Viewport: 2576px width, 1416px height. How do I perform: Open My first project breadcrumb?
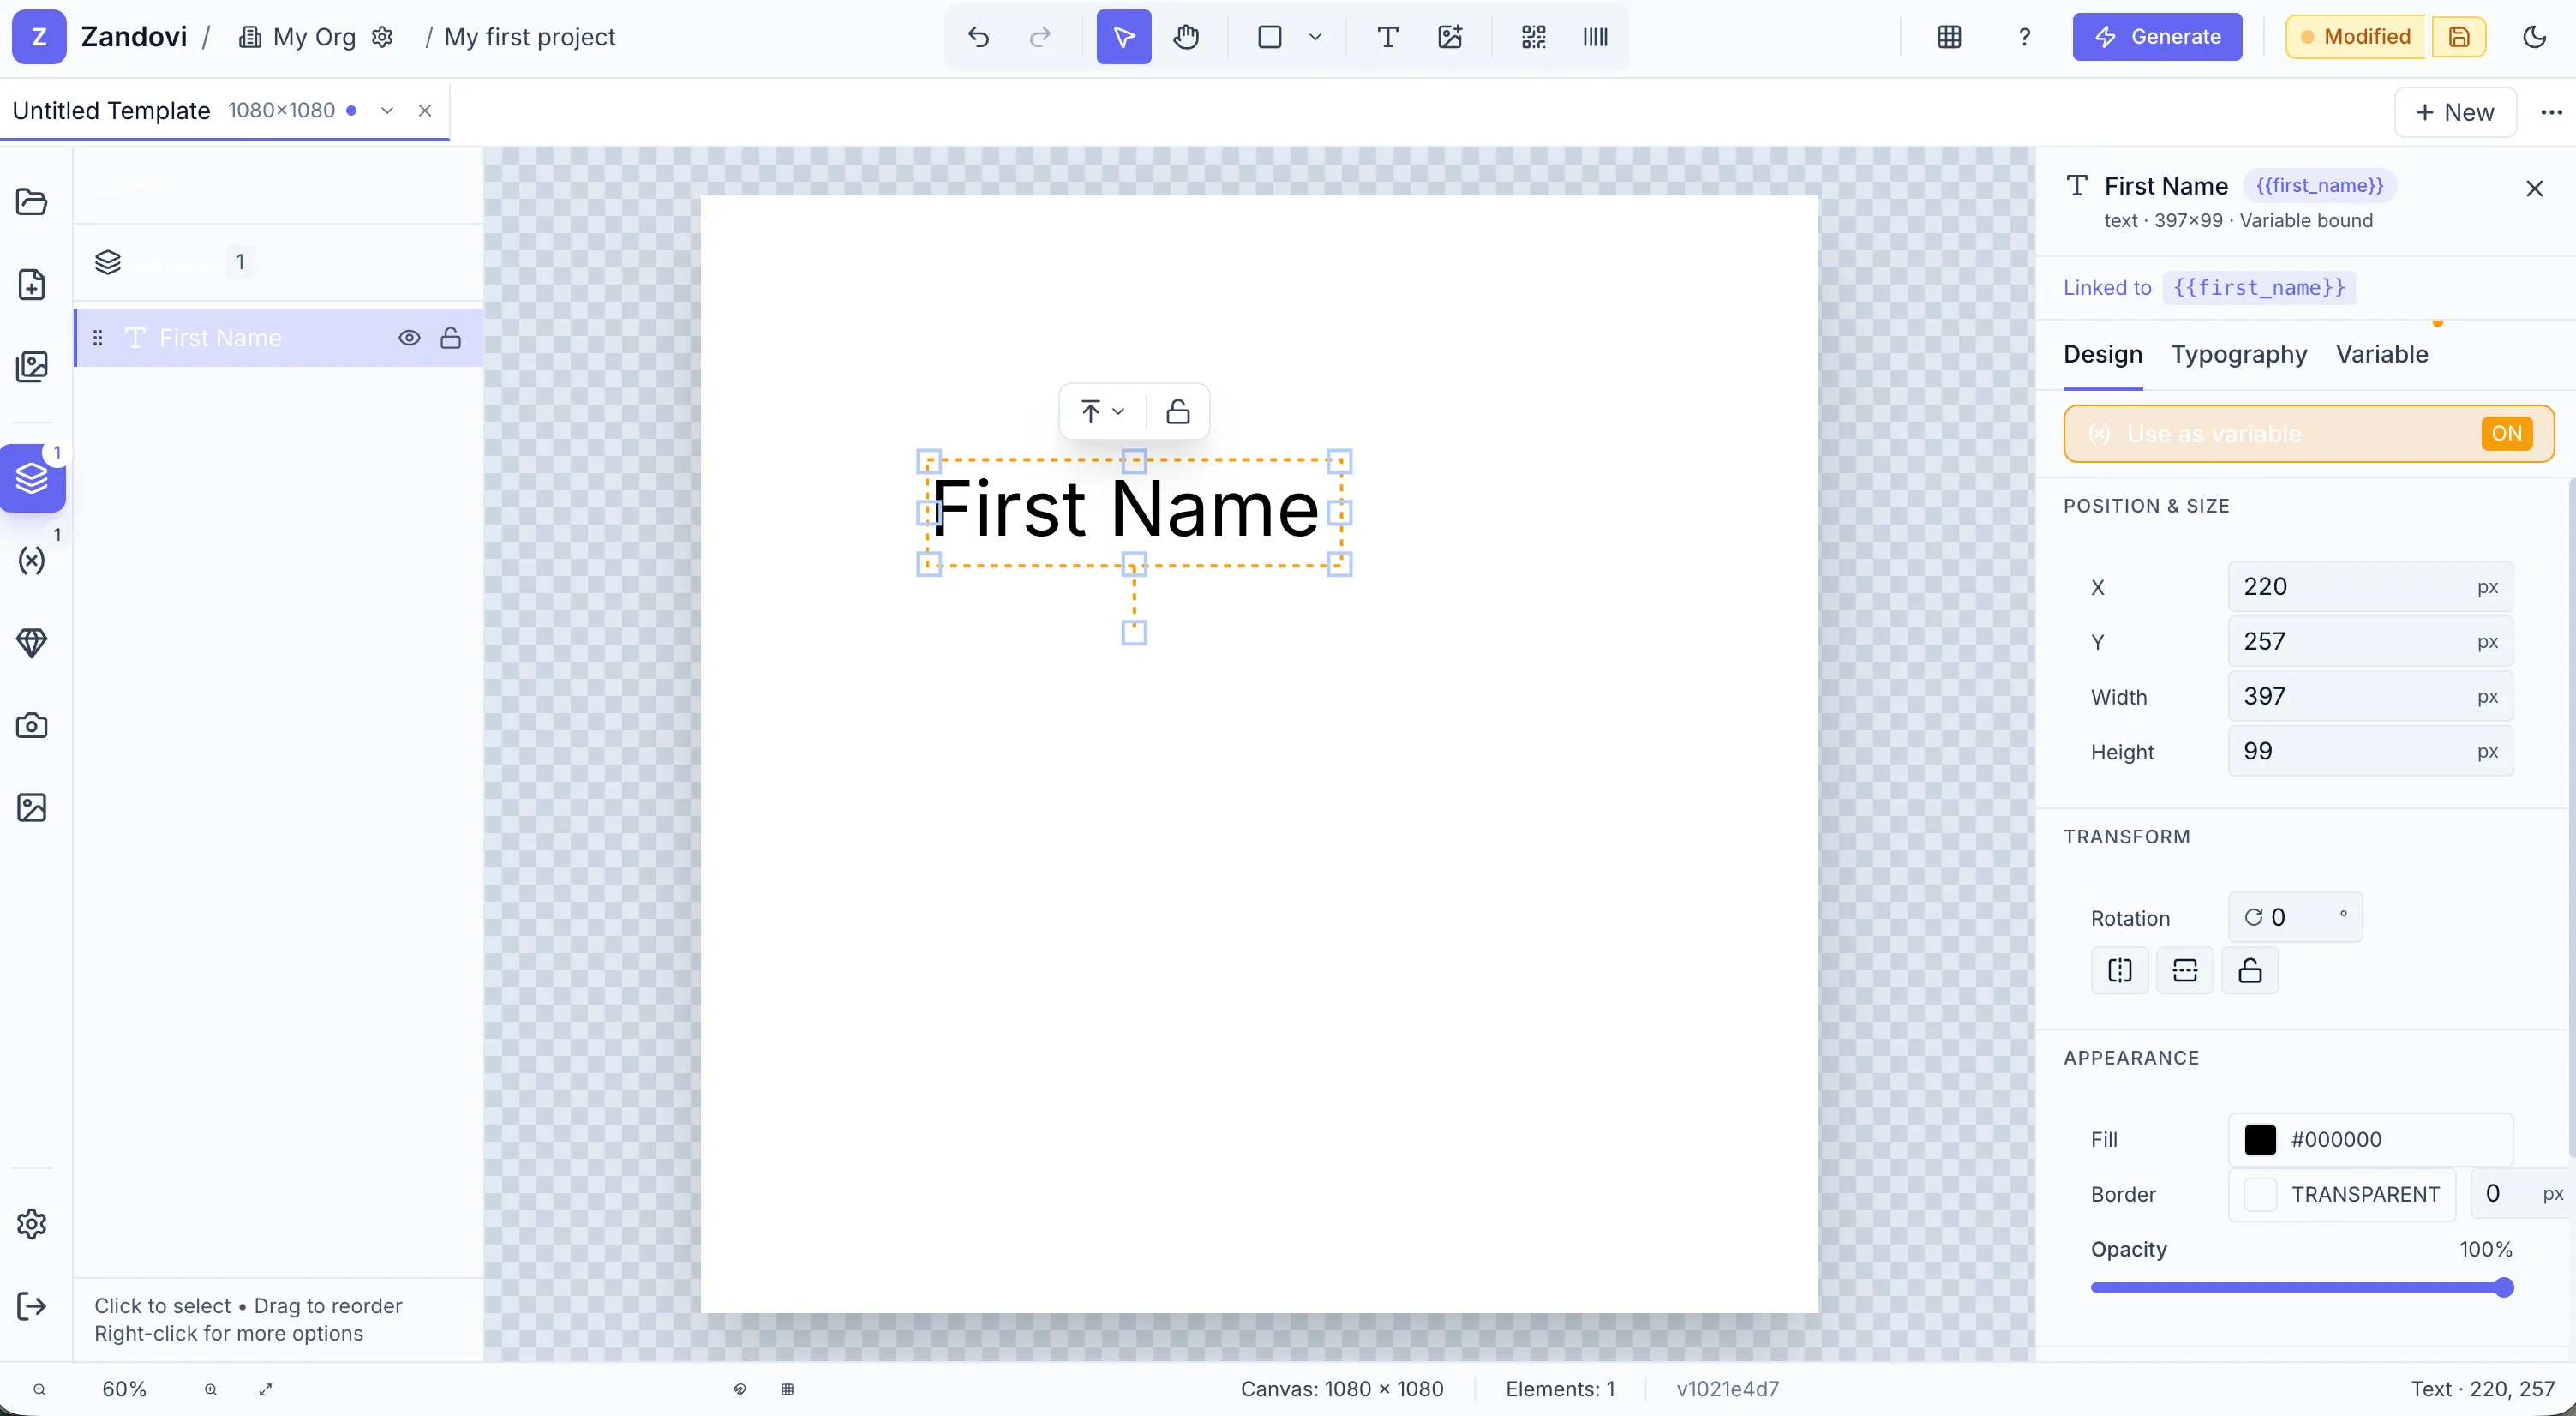click(x=529, y=37)
